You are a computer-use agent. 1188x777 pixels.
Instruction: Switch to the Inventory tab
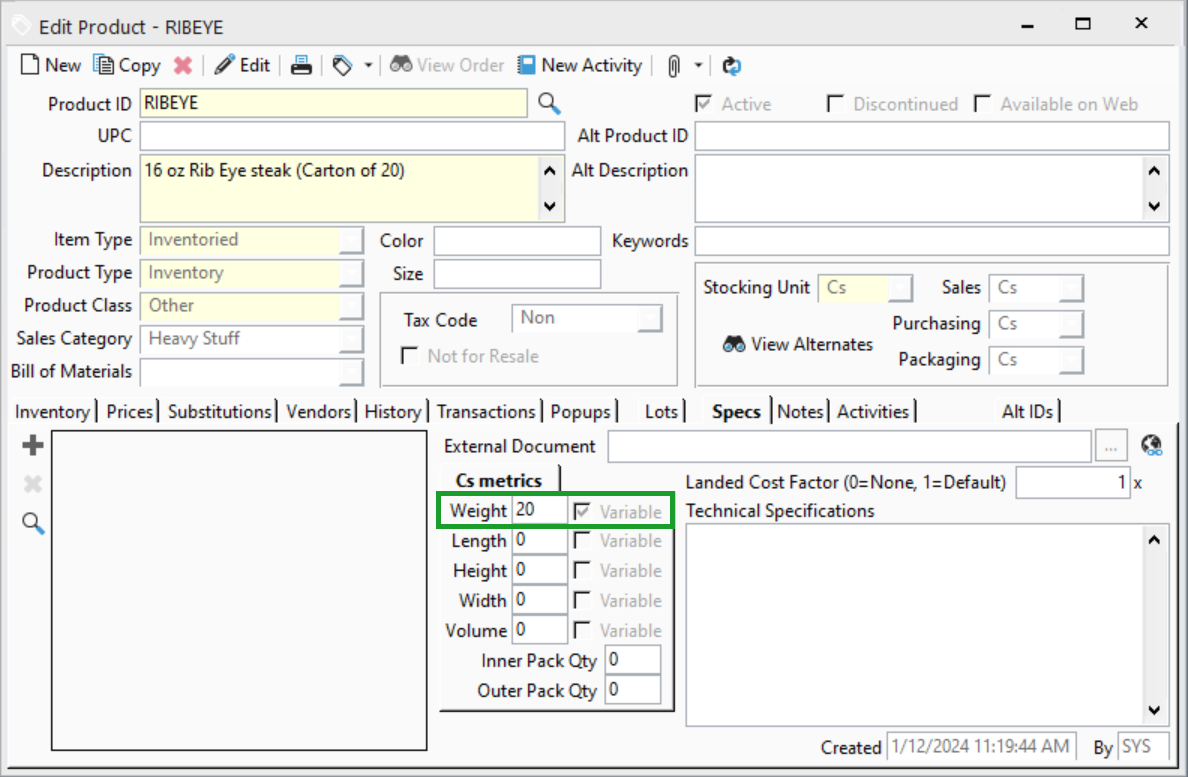click(x=52, y=411)
